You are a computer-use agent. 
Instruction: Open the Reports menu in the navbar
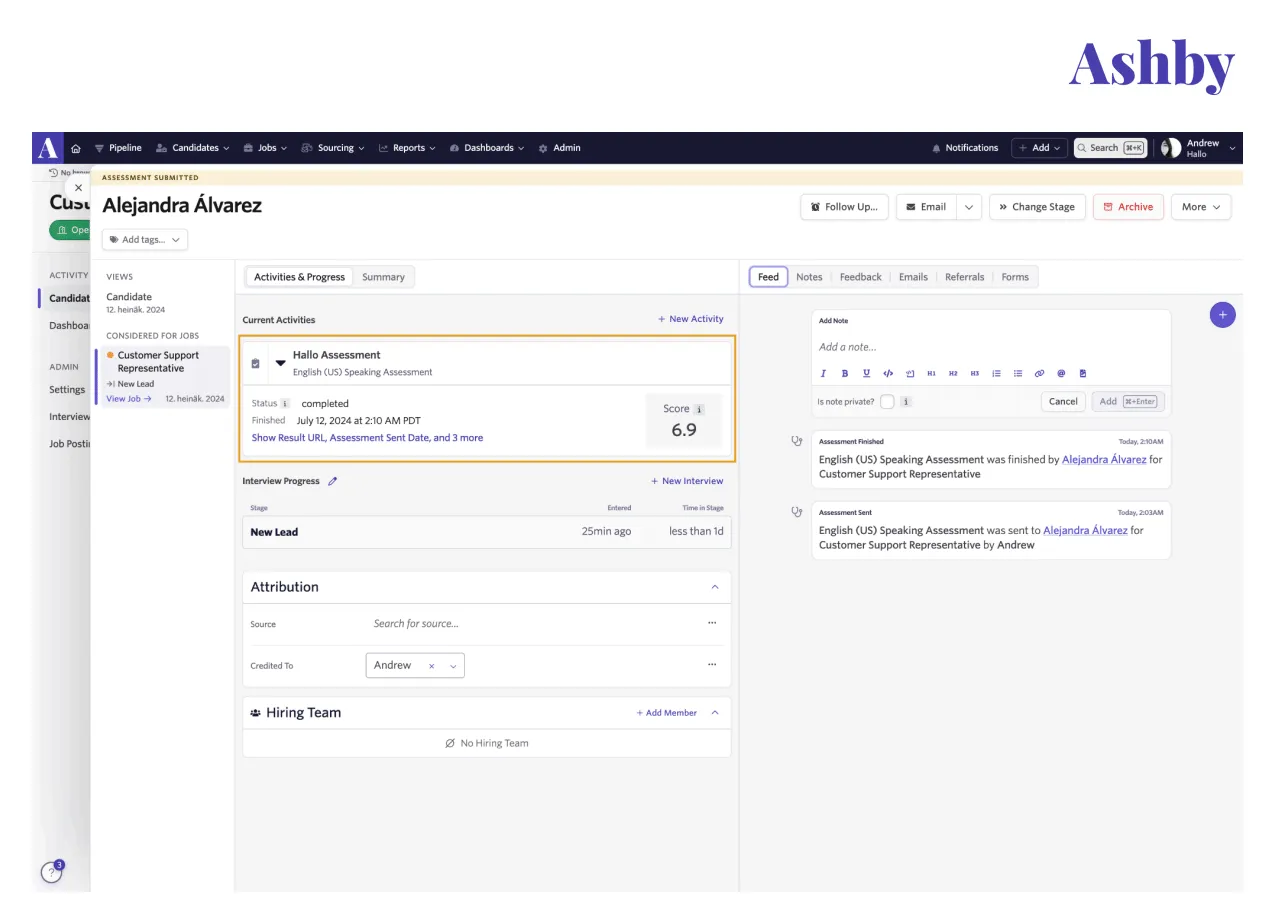pos(407,148)
